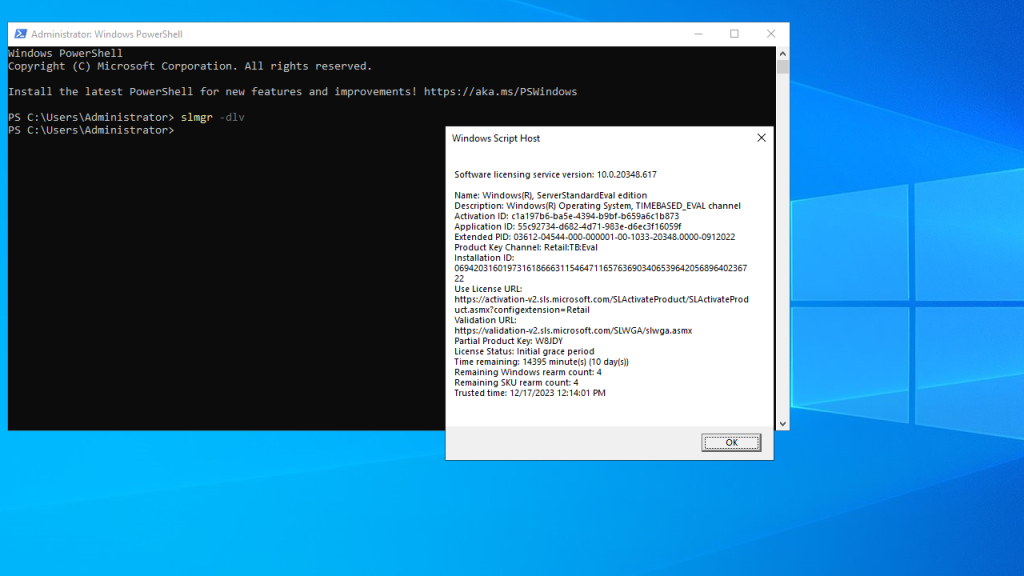Click the 'Use License URL:' label
Image resolution: width=1024 pixels, height=576 pixels.
pyautogui.click(x=488, y=289)
